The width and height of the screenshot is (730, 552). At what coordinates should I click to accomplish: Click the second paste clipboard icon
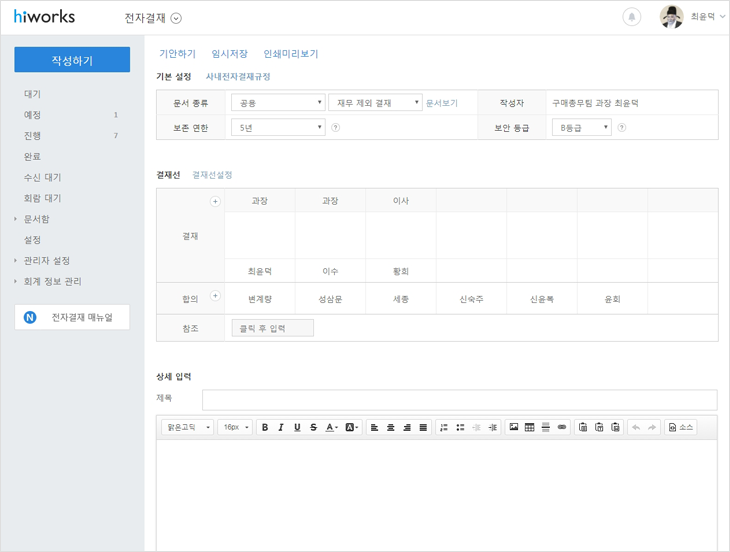point(599,427)
